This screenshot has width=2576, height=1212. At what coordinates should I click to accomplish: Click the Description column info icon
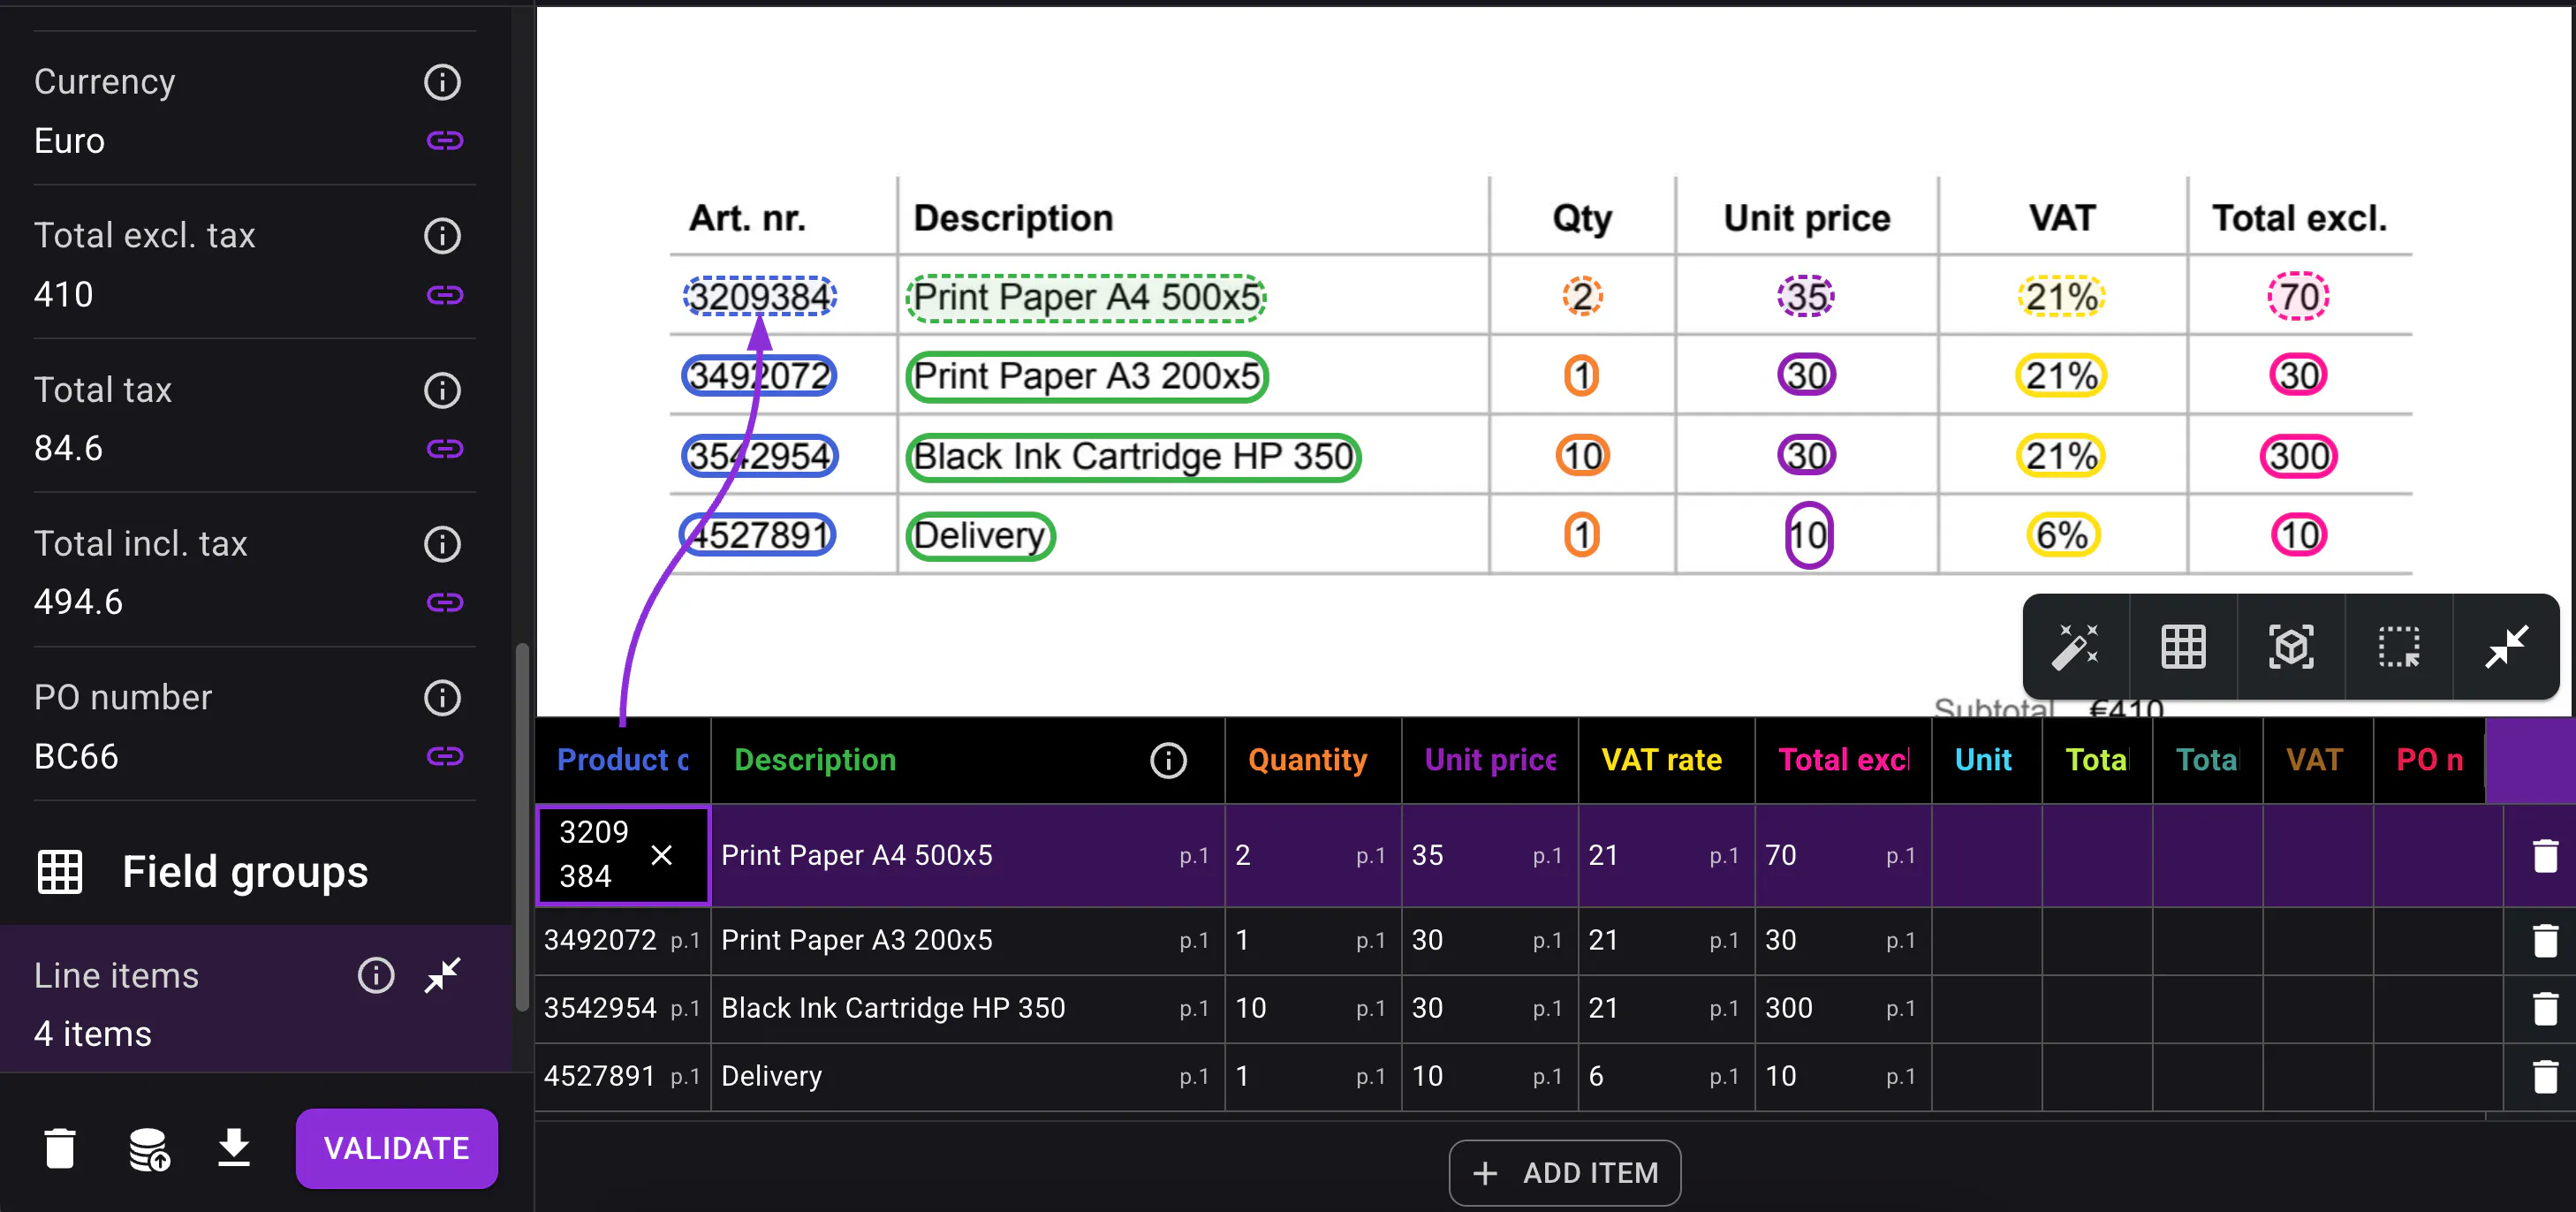[1168, 760]
